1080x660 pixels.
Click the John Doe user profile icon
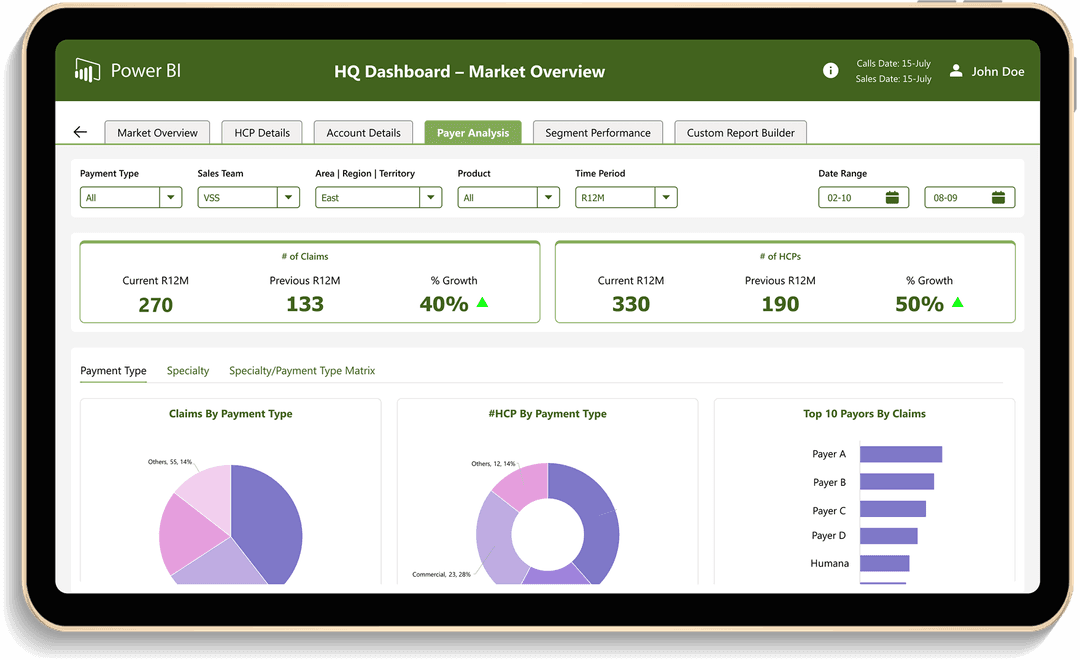tap(956, 71)
